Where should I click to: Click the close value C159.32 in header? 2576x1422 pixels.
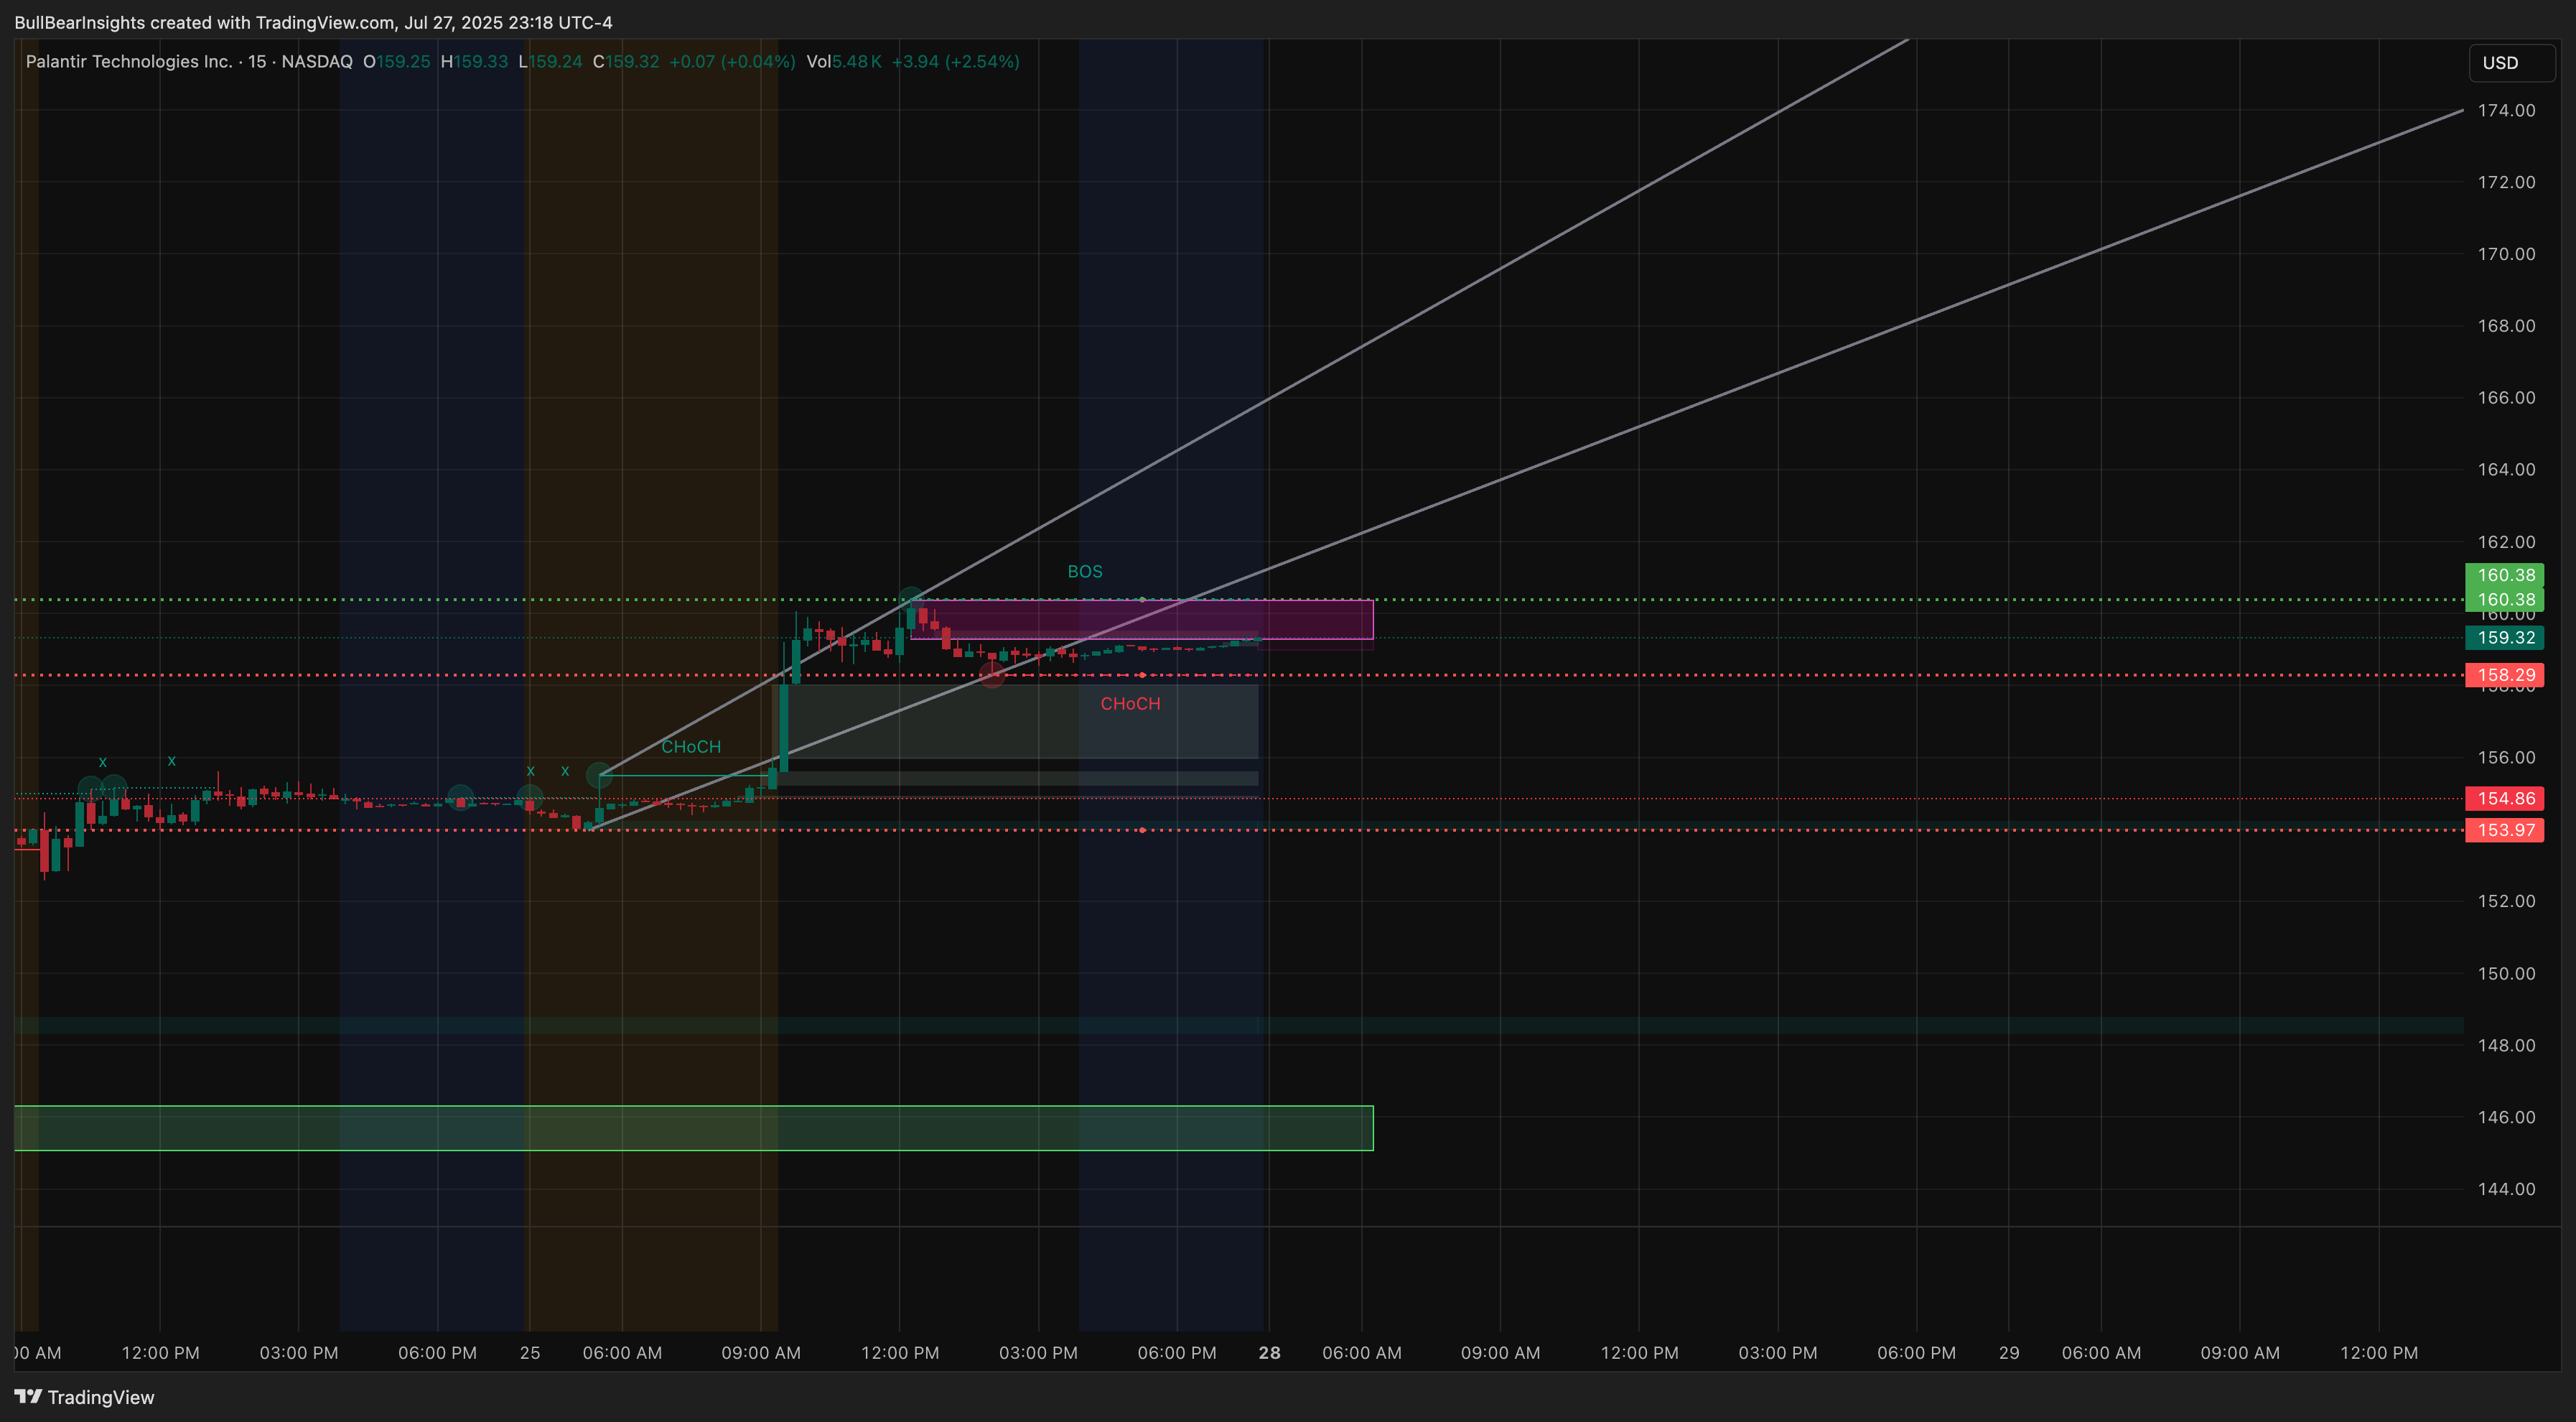click(626, 61)
